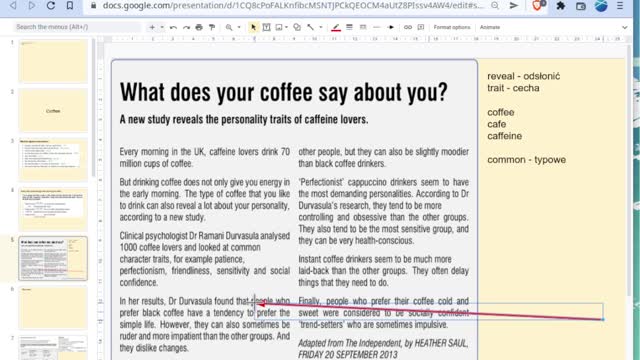Click the send/share icon in address bar

[x=513, y=6]
